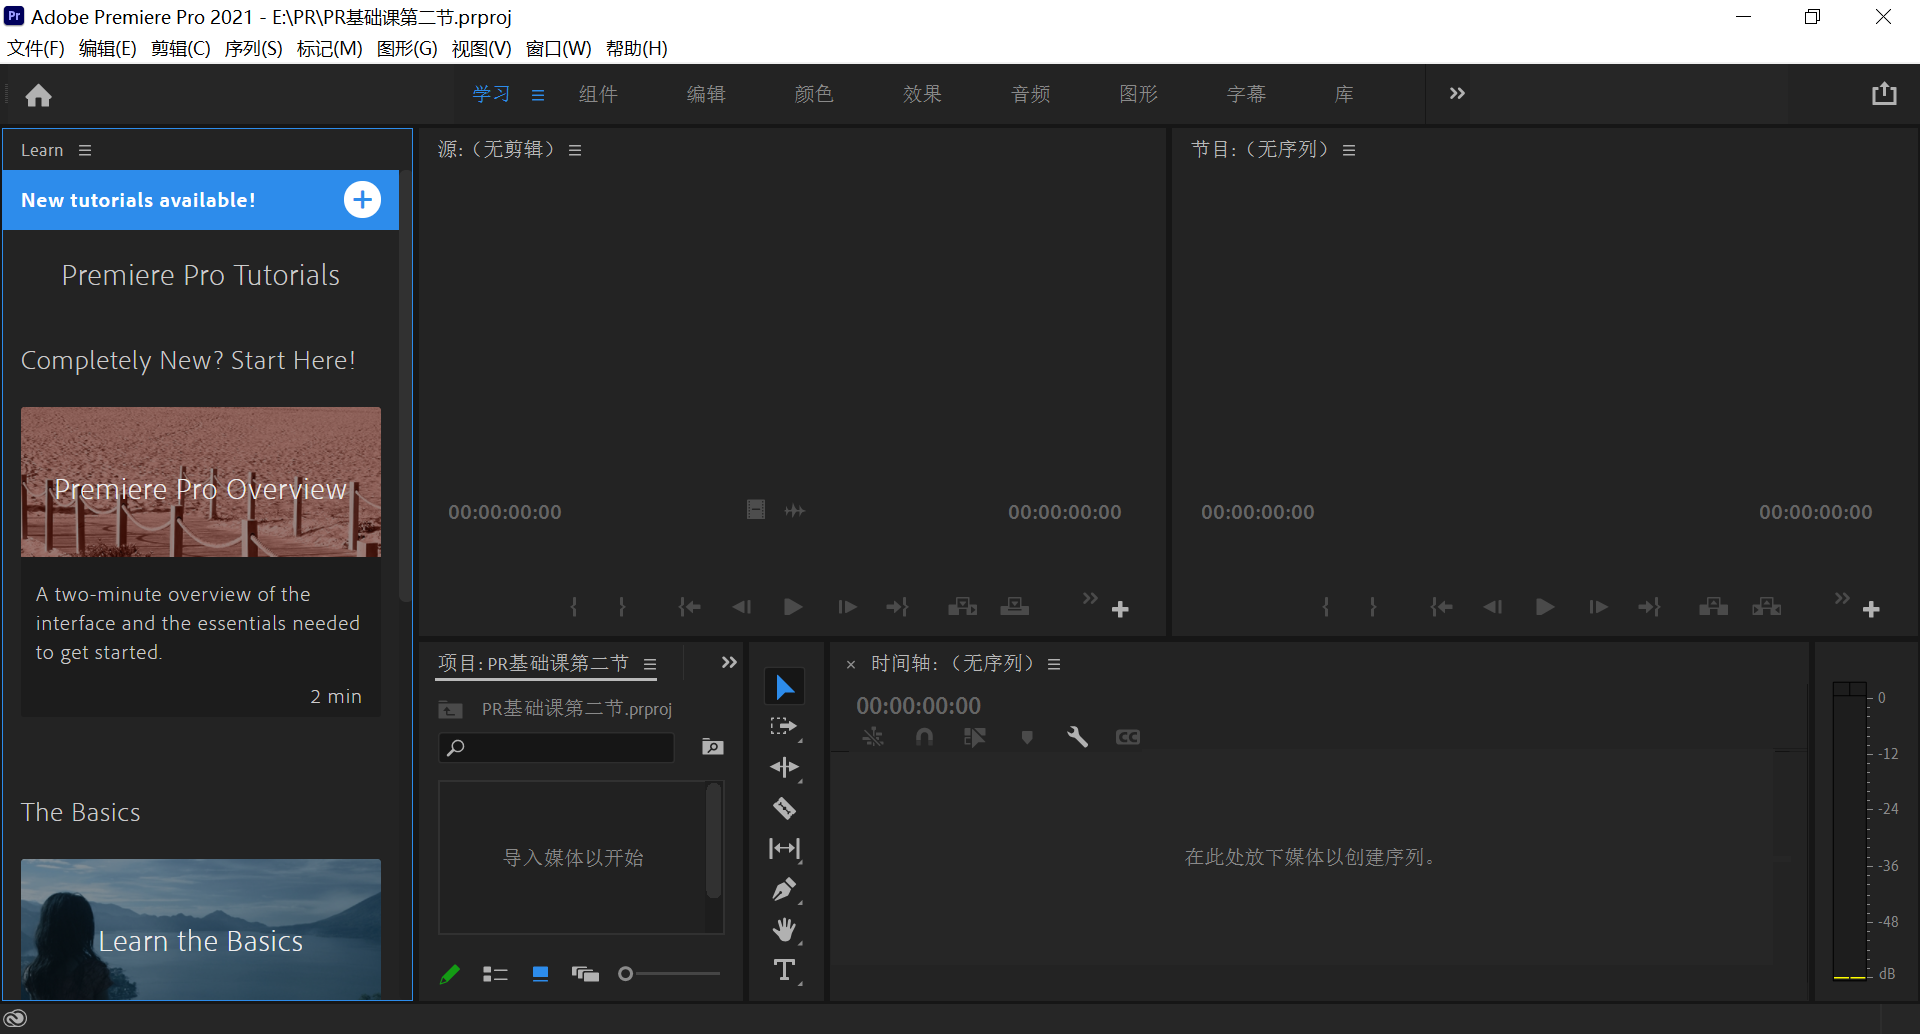Play the Source monitor clip
The image size is (1920, 1034).
(x=793, y=607)
